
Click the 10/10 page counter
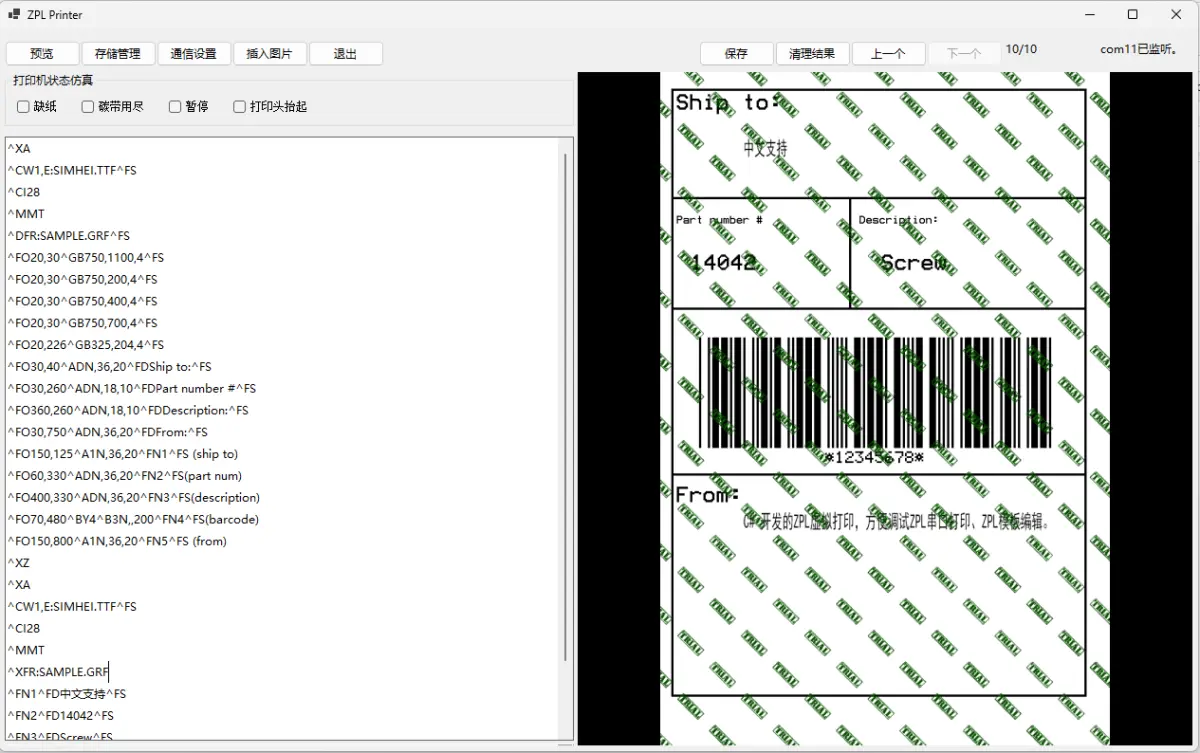tap(1021, 49)
